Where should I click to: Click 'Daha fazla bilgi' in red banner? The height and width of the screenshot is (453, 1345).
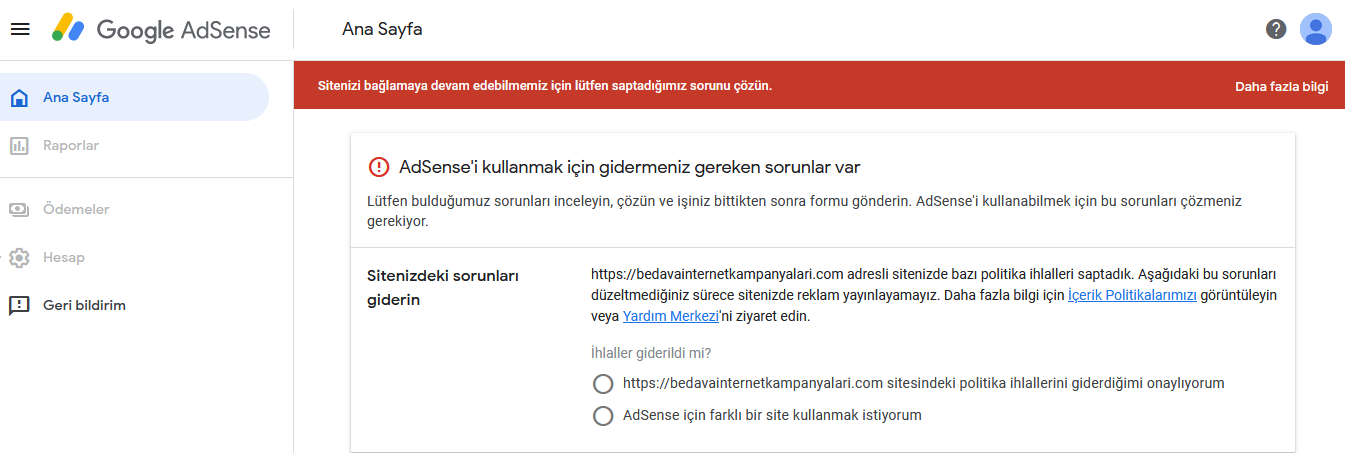coord(1281,86)
